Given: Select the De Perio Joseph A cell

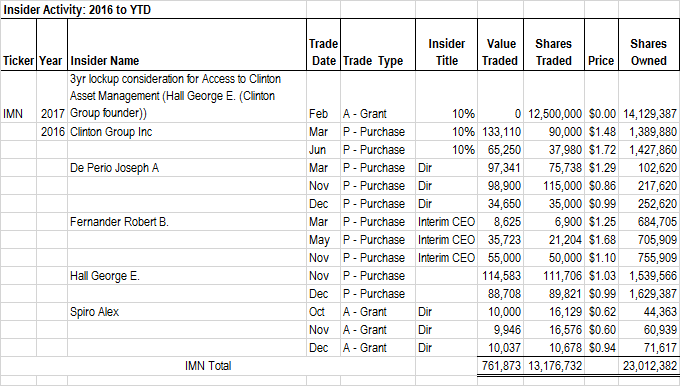Looking at the screenshot, I should pos(187,168).
